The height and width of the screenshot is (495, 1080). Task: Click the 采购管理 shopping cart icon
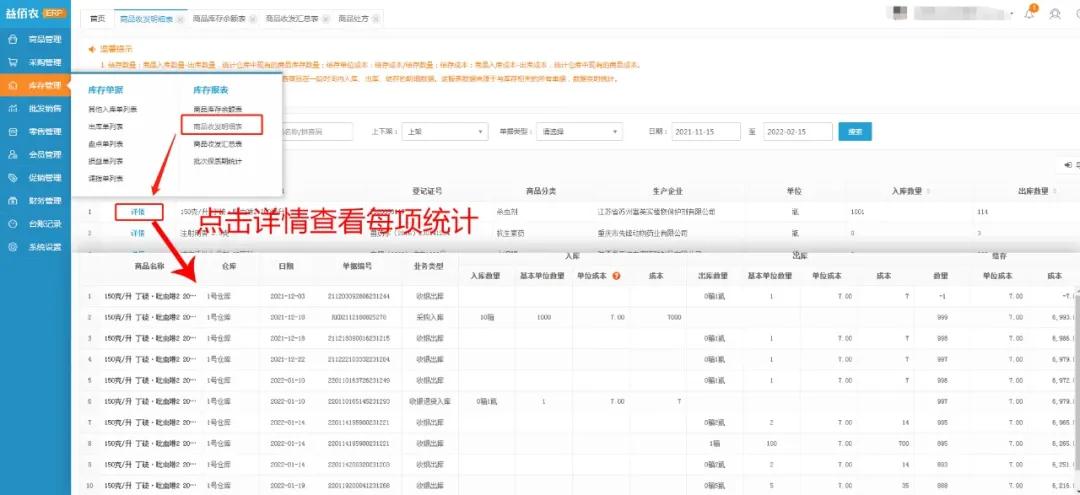pos(12,62)
